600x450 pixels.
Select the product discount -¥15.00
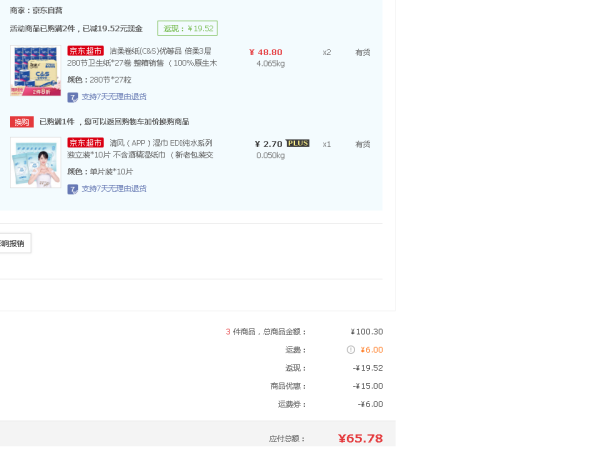[x=368, y=386]
